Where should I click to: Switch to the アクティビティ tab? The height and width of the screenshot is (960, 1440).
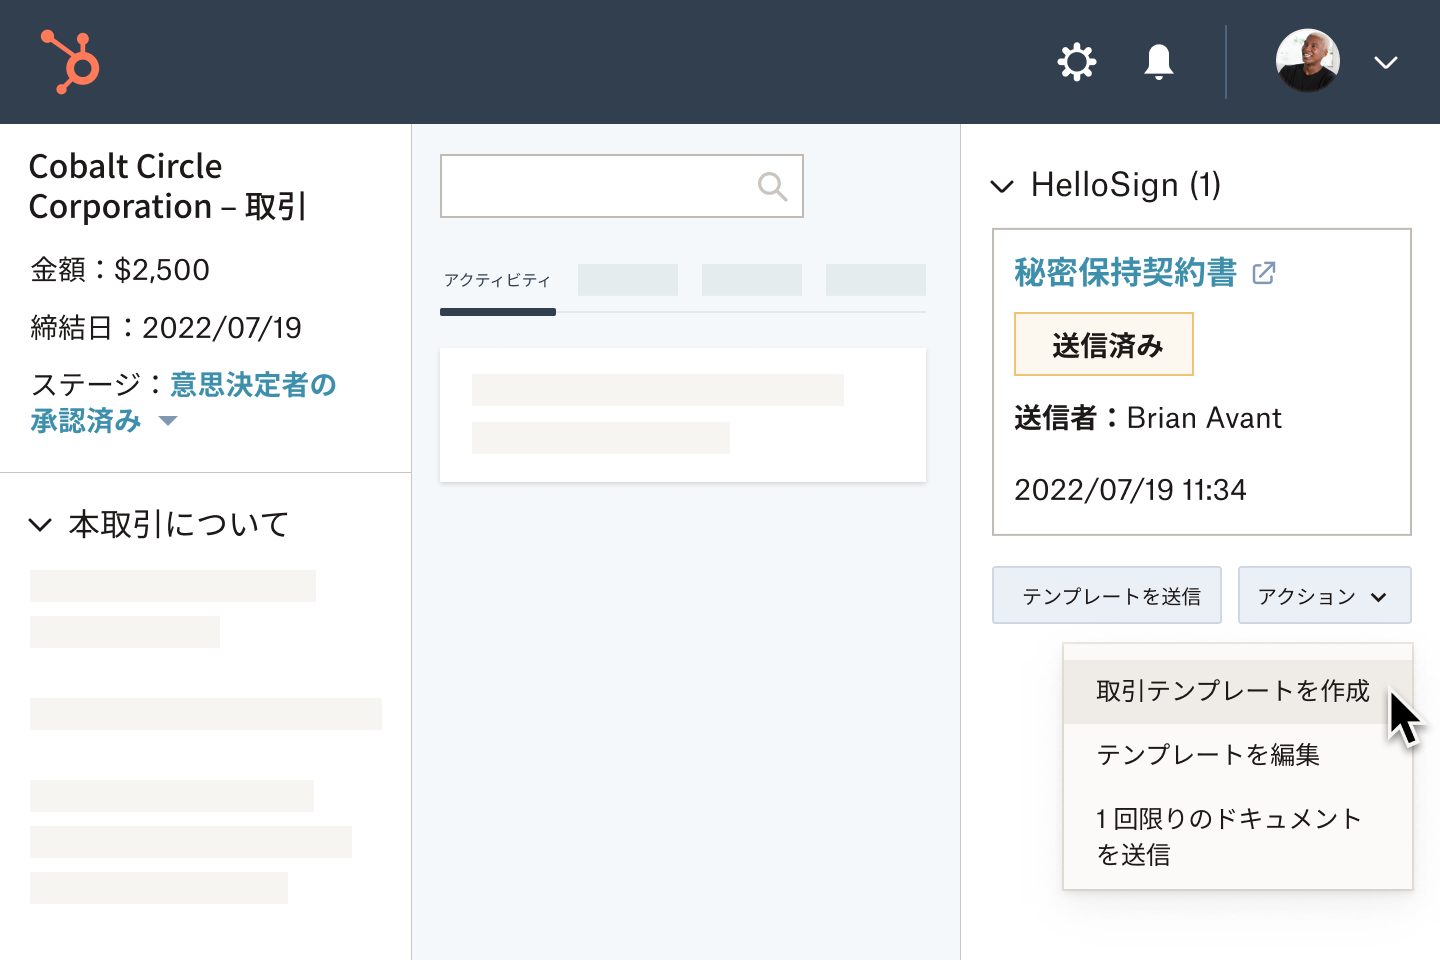click(x=497, y=281)
